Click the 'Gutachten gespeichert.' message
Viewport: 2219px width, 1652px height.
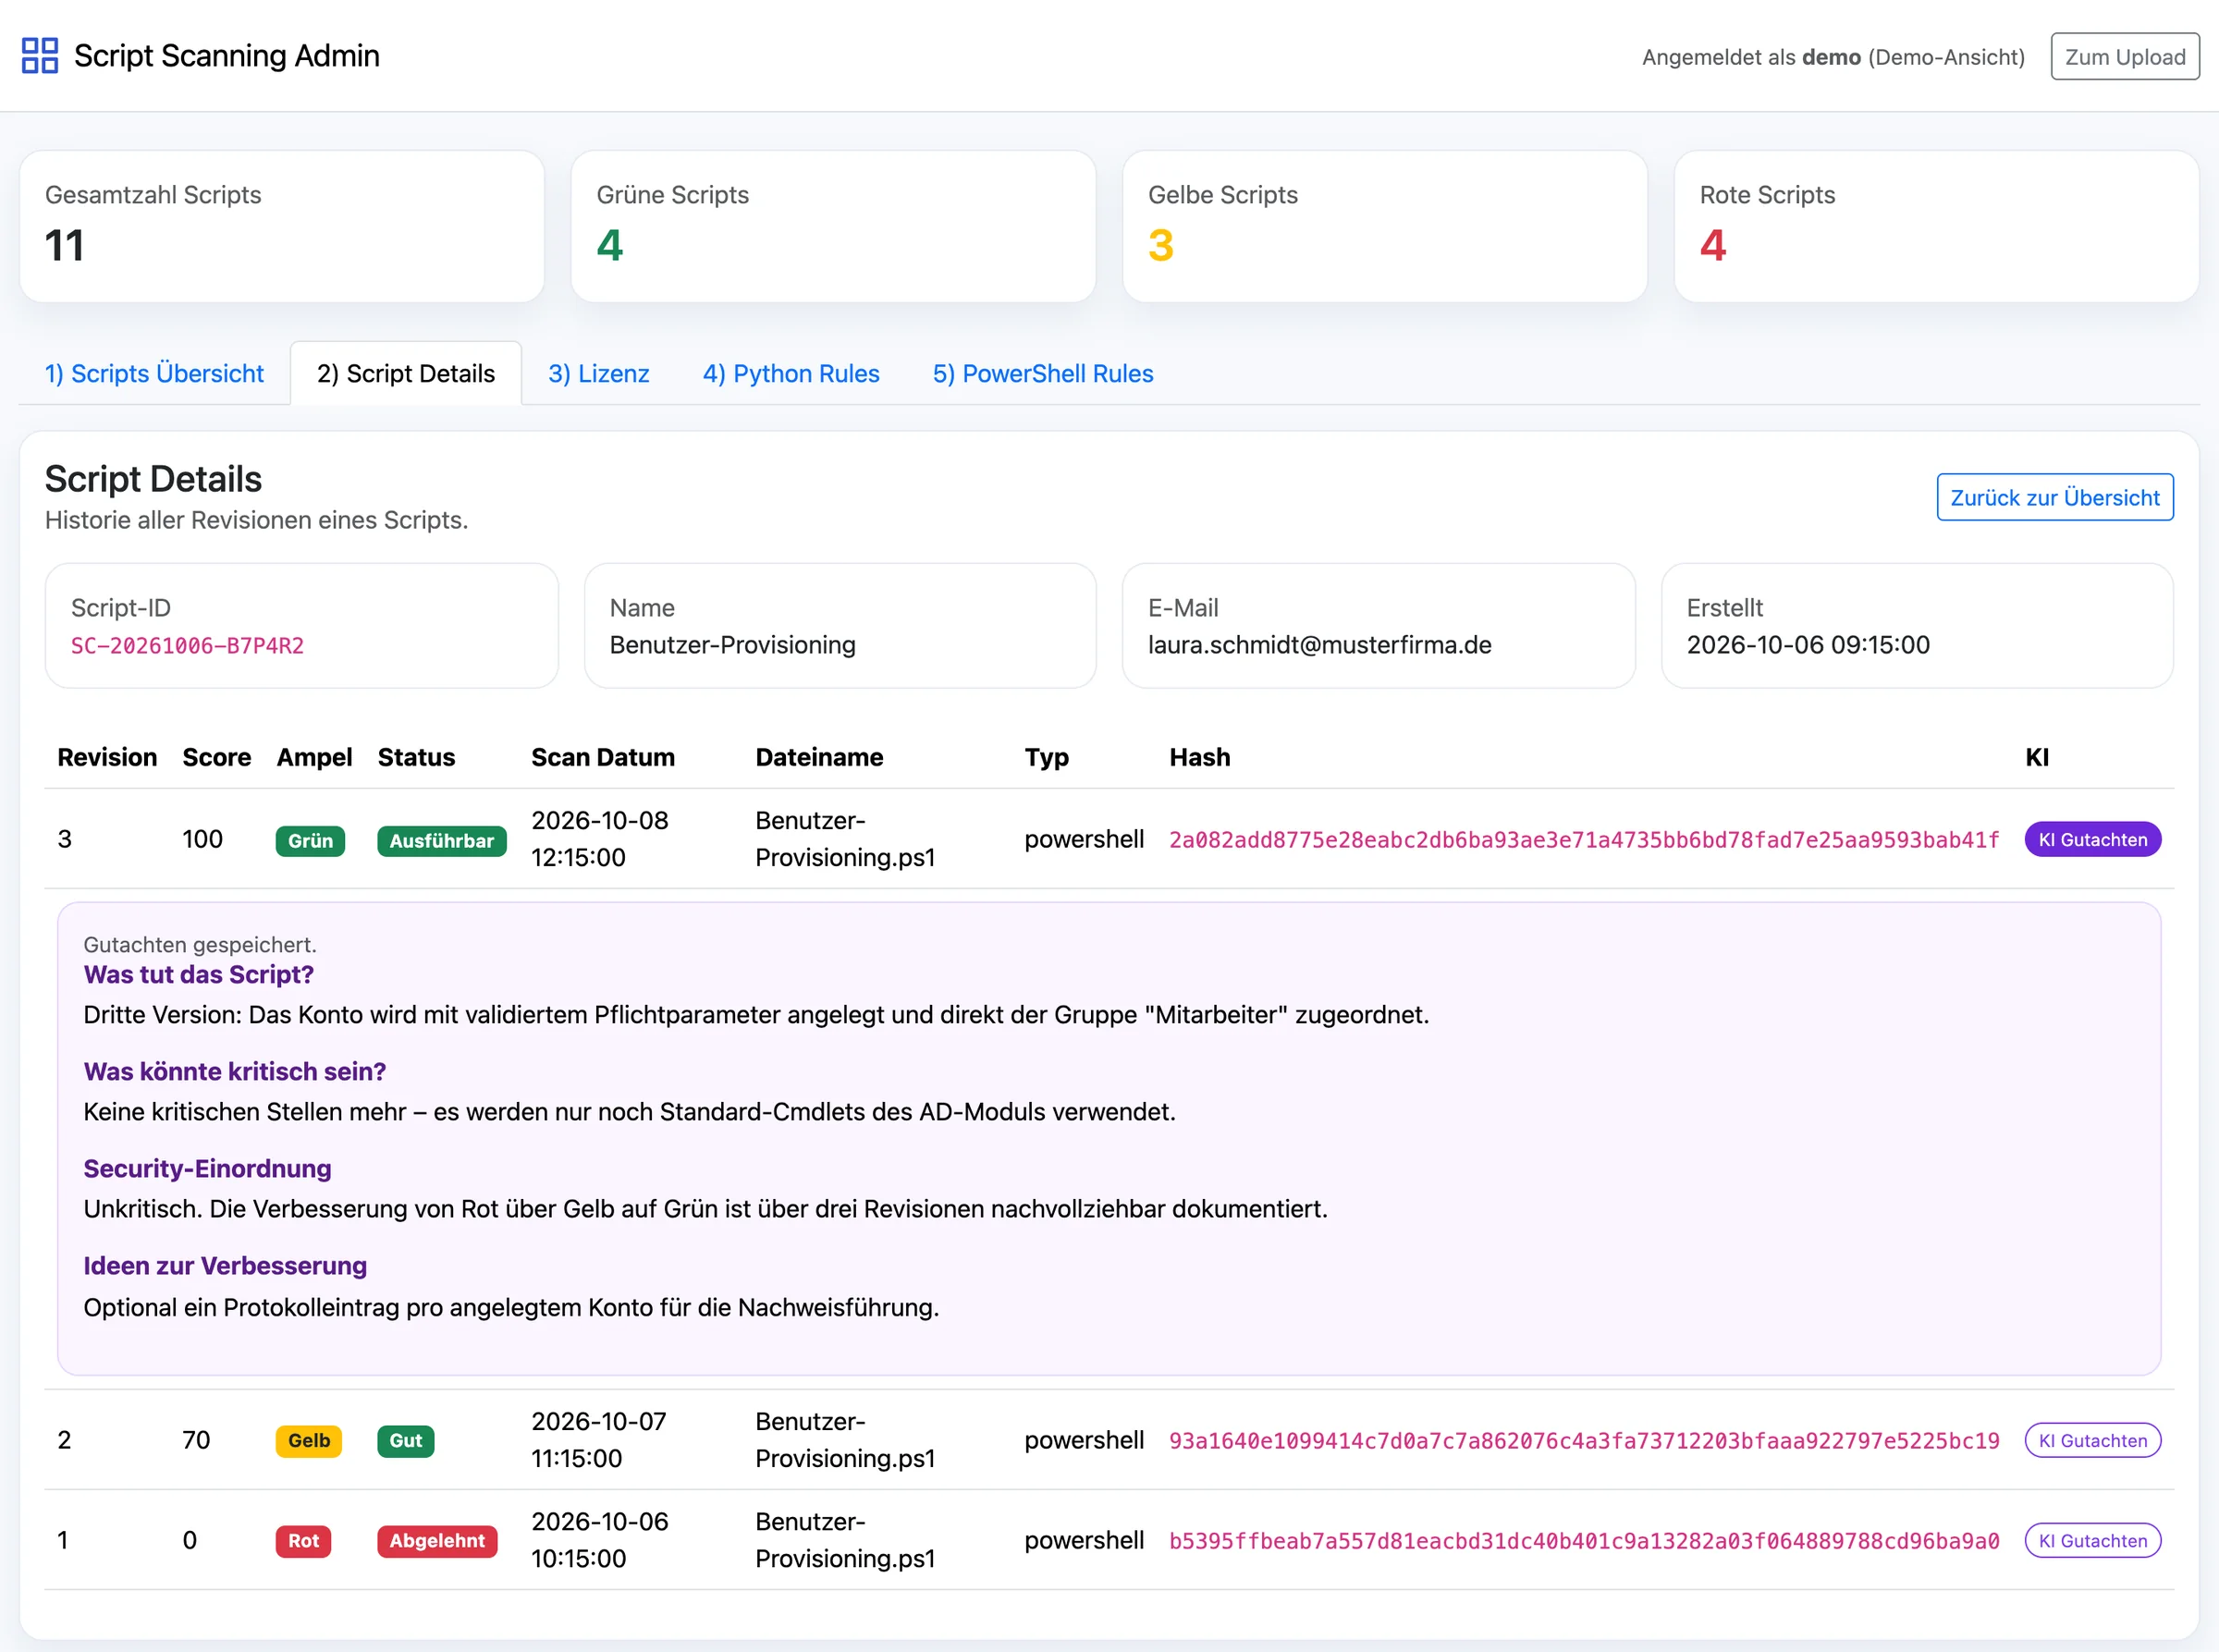click(x=200, y=944)
